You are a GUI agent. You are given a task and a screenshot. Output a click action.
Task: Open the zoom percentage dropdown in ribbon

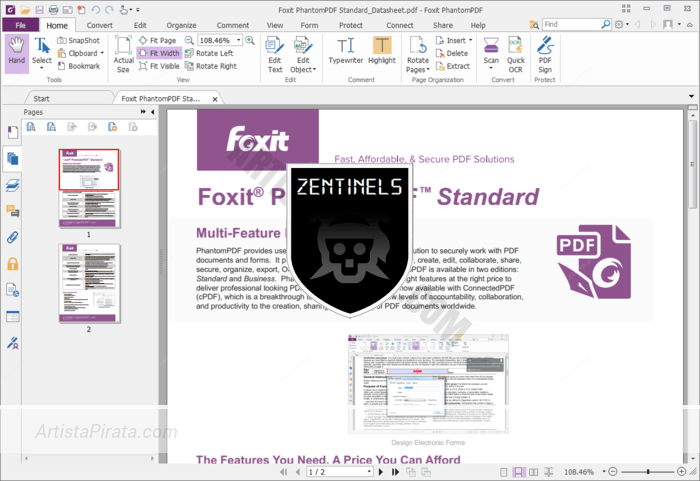pyautogui.click(x=237, y=41)
